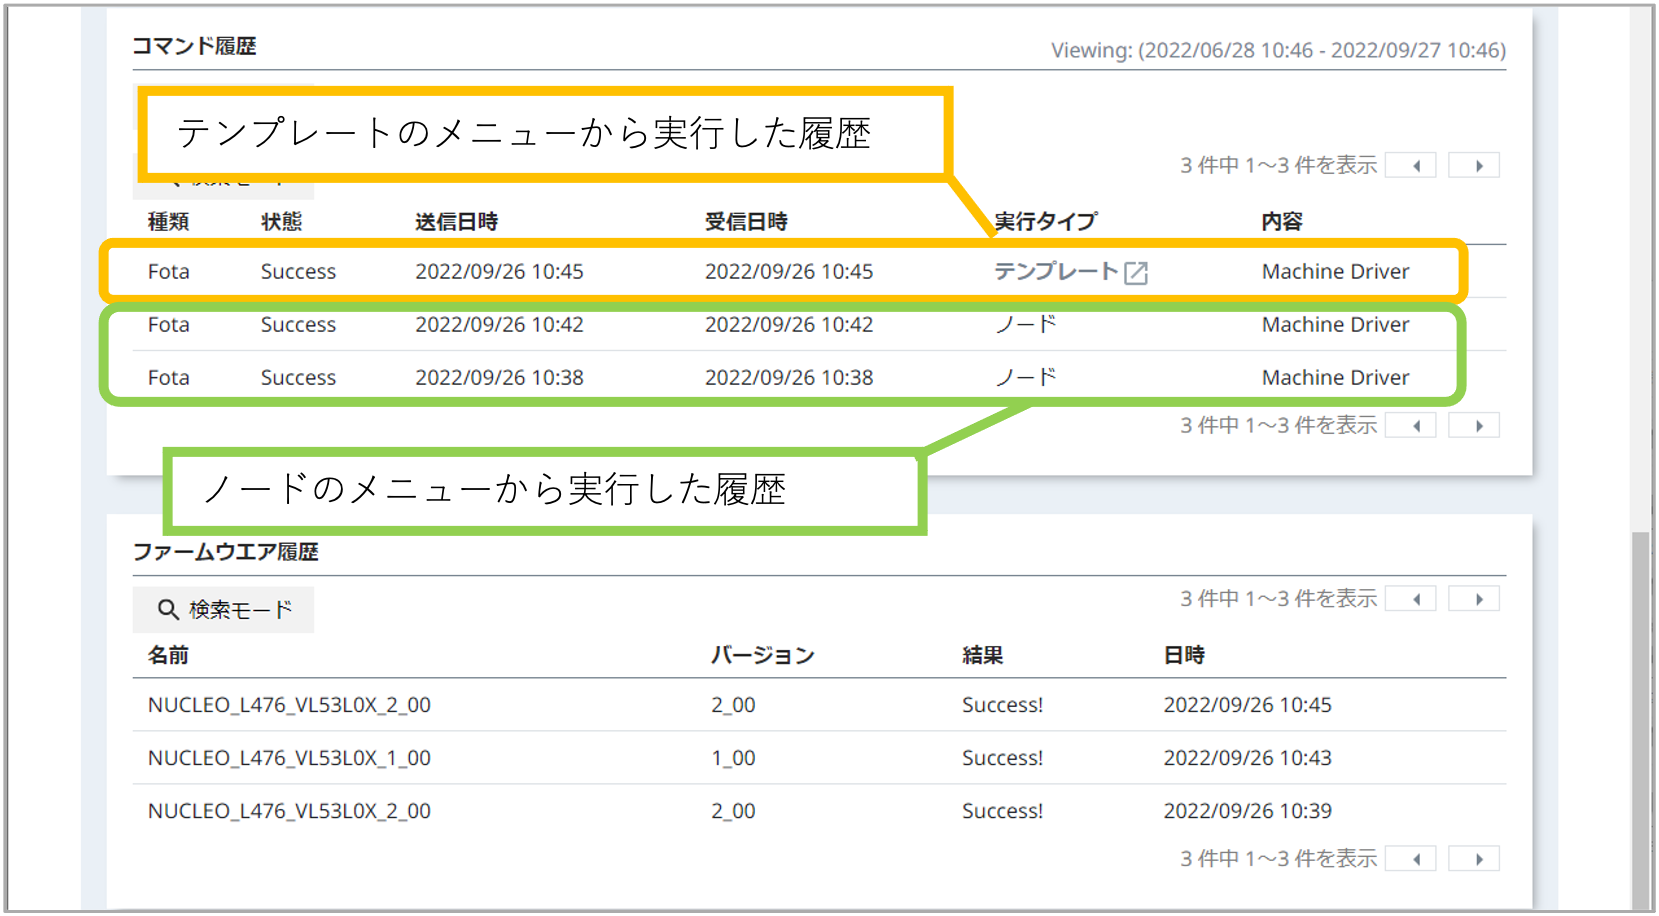This screenshot has width=1659, height=916.
Task: Click the previous arrow above the firmware history table
Action: pyautogui.click(x=1410, y=597)
